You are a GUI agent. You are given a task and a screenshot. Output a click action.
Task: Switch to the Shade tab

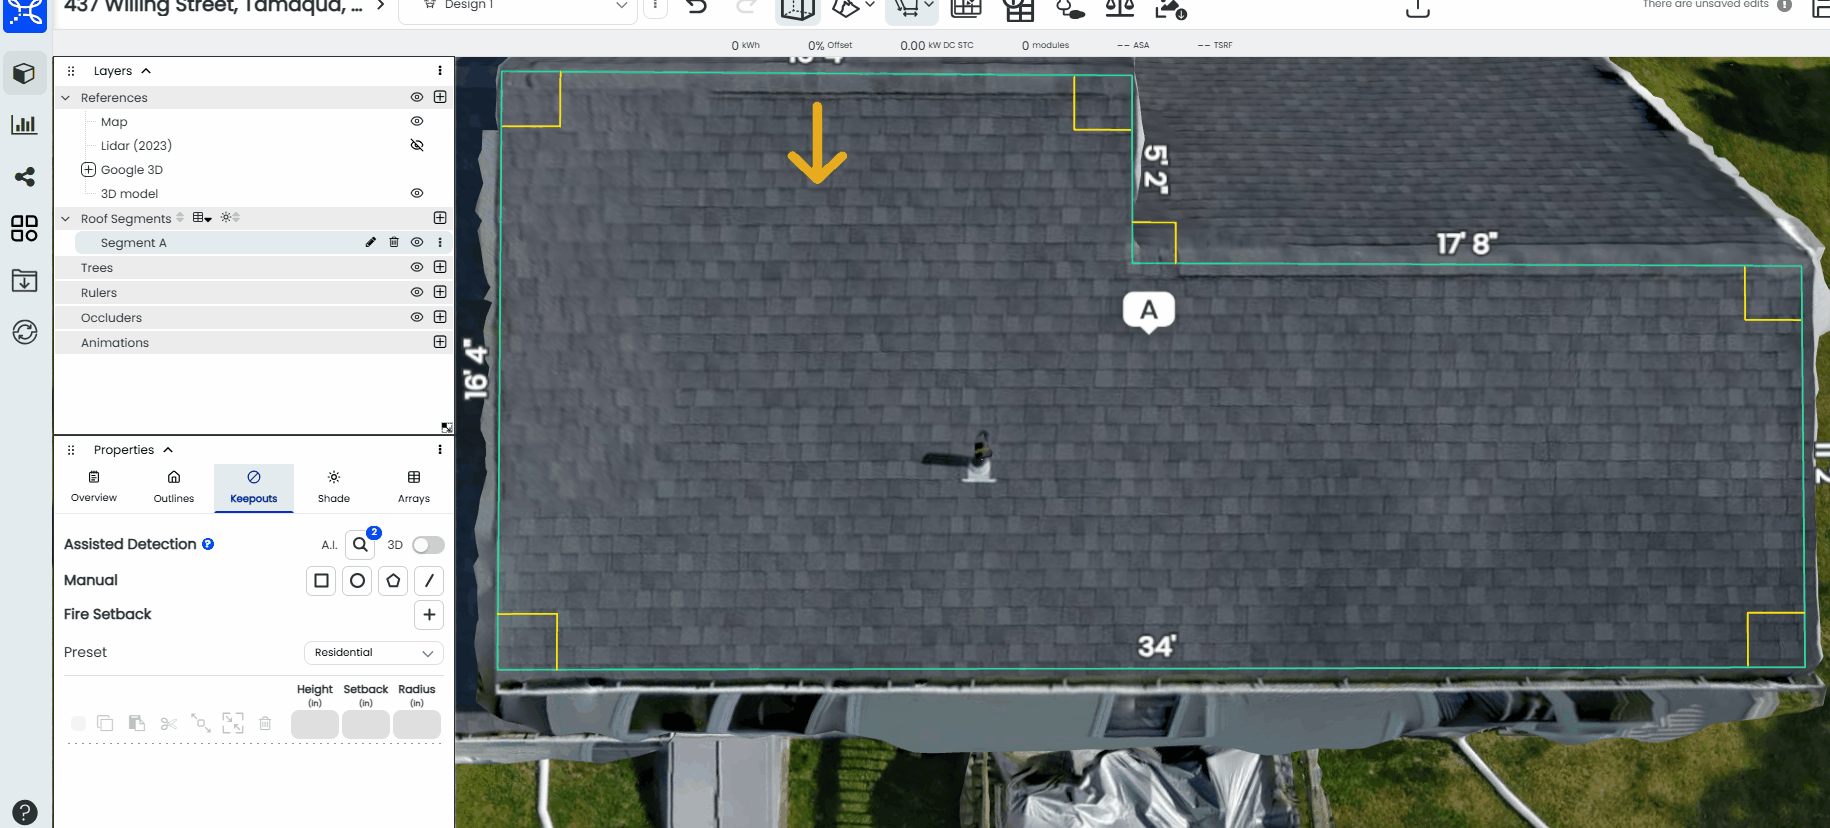(334, 487)
